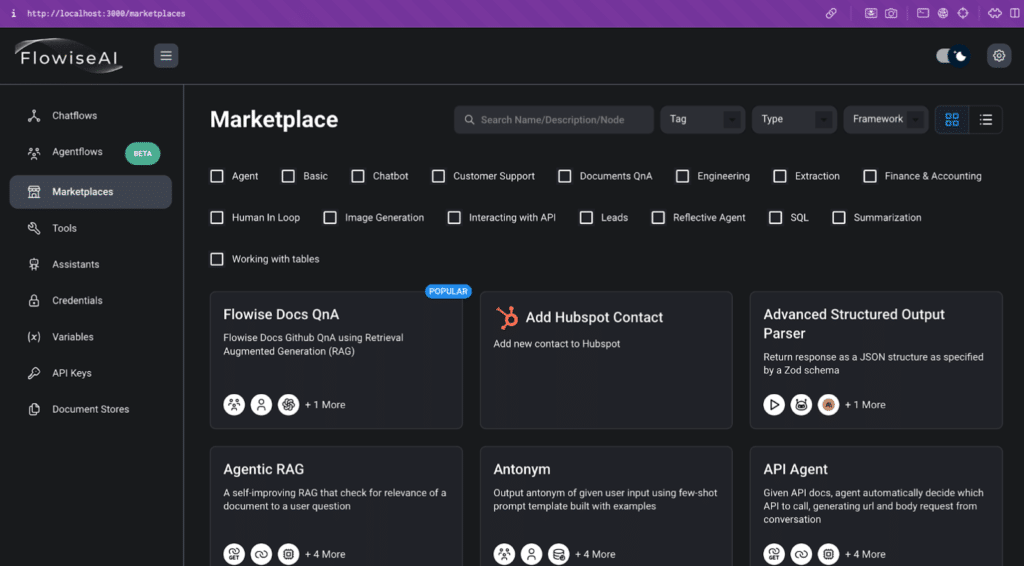Check the Engineering filter checkbox
1024x566 pixels.
click(682, 176)
